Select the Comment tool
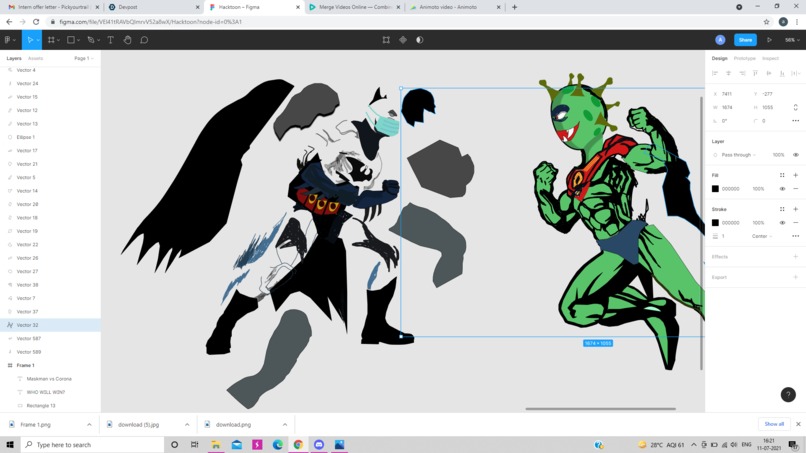 144,40
